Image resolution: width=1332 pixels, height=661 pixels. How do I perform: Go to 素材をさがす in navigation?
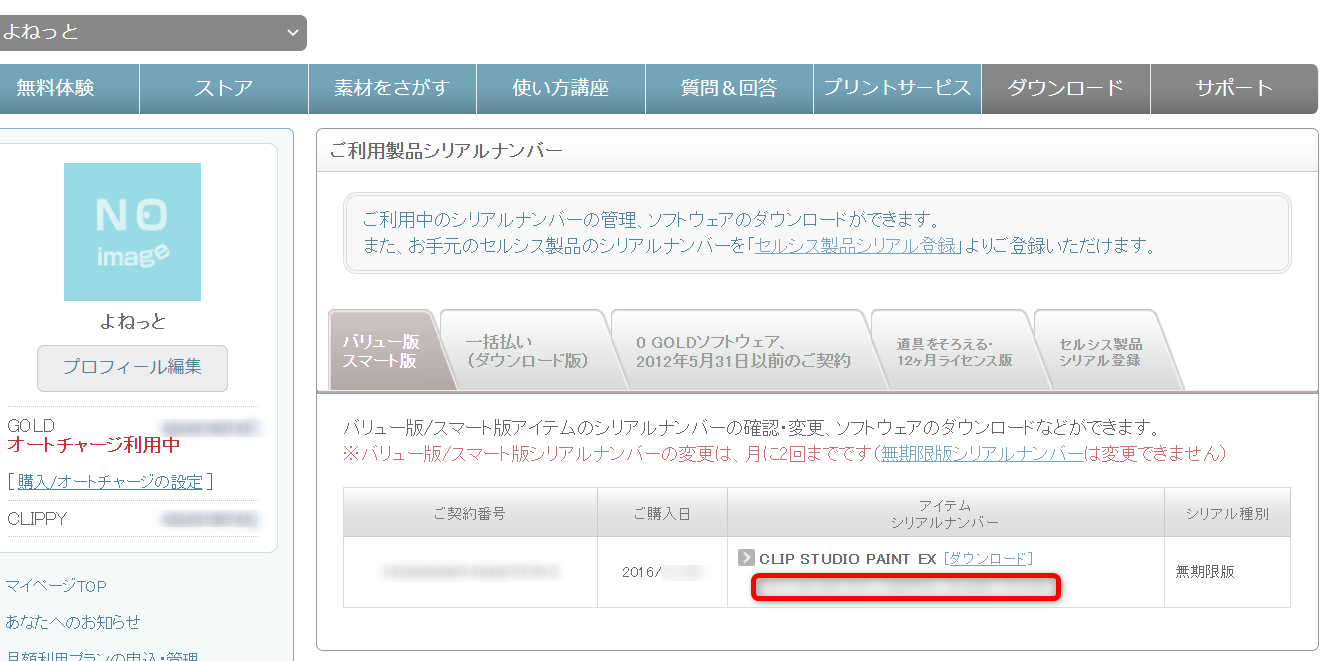point(392,88)
